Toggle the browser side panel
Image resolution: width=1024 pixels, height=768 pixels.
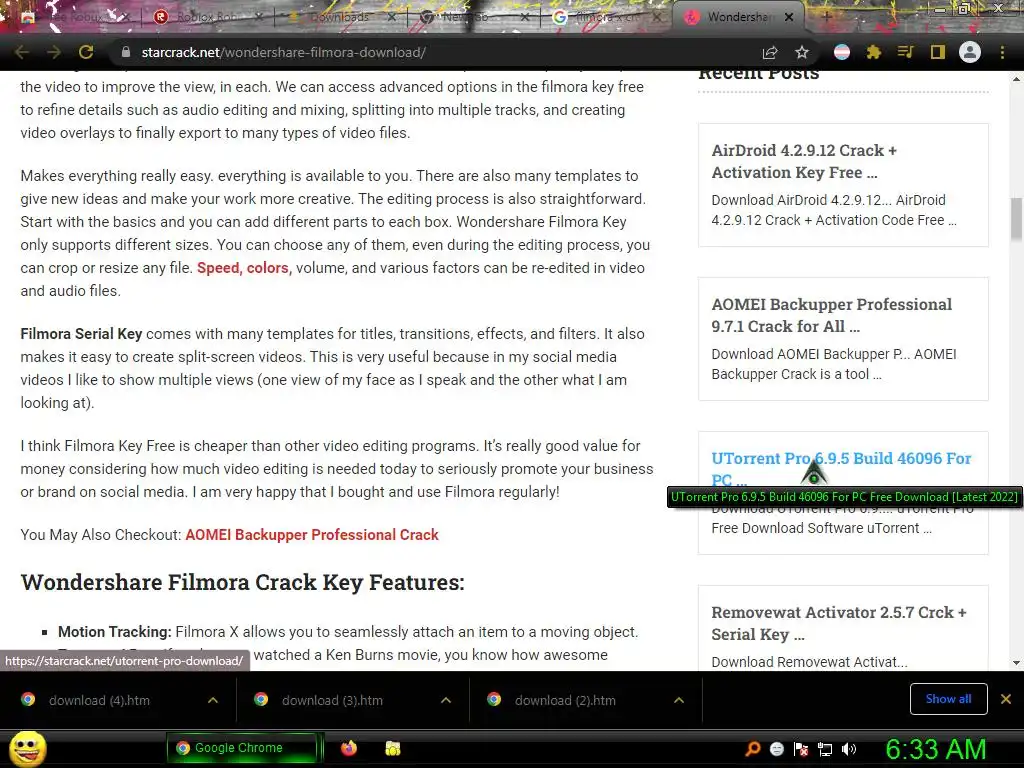click(938, 52)
